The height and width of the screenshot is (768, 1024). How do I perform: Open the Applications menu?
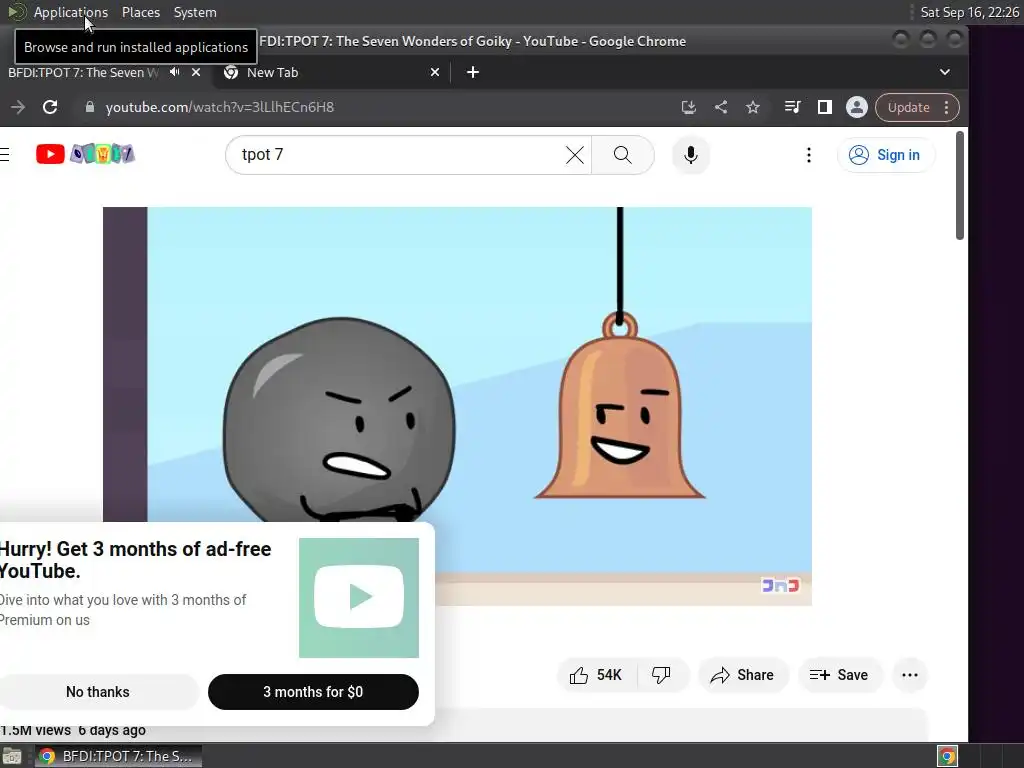71,12
